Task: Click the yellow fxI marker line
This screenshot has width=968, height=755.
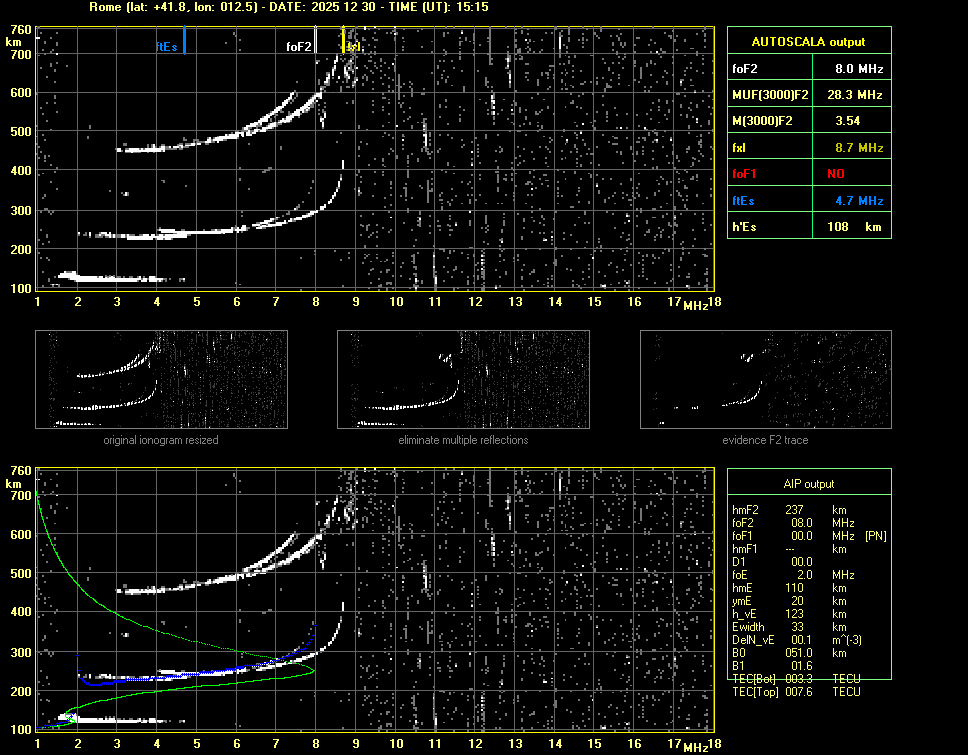Action: pos(344,40)
